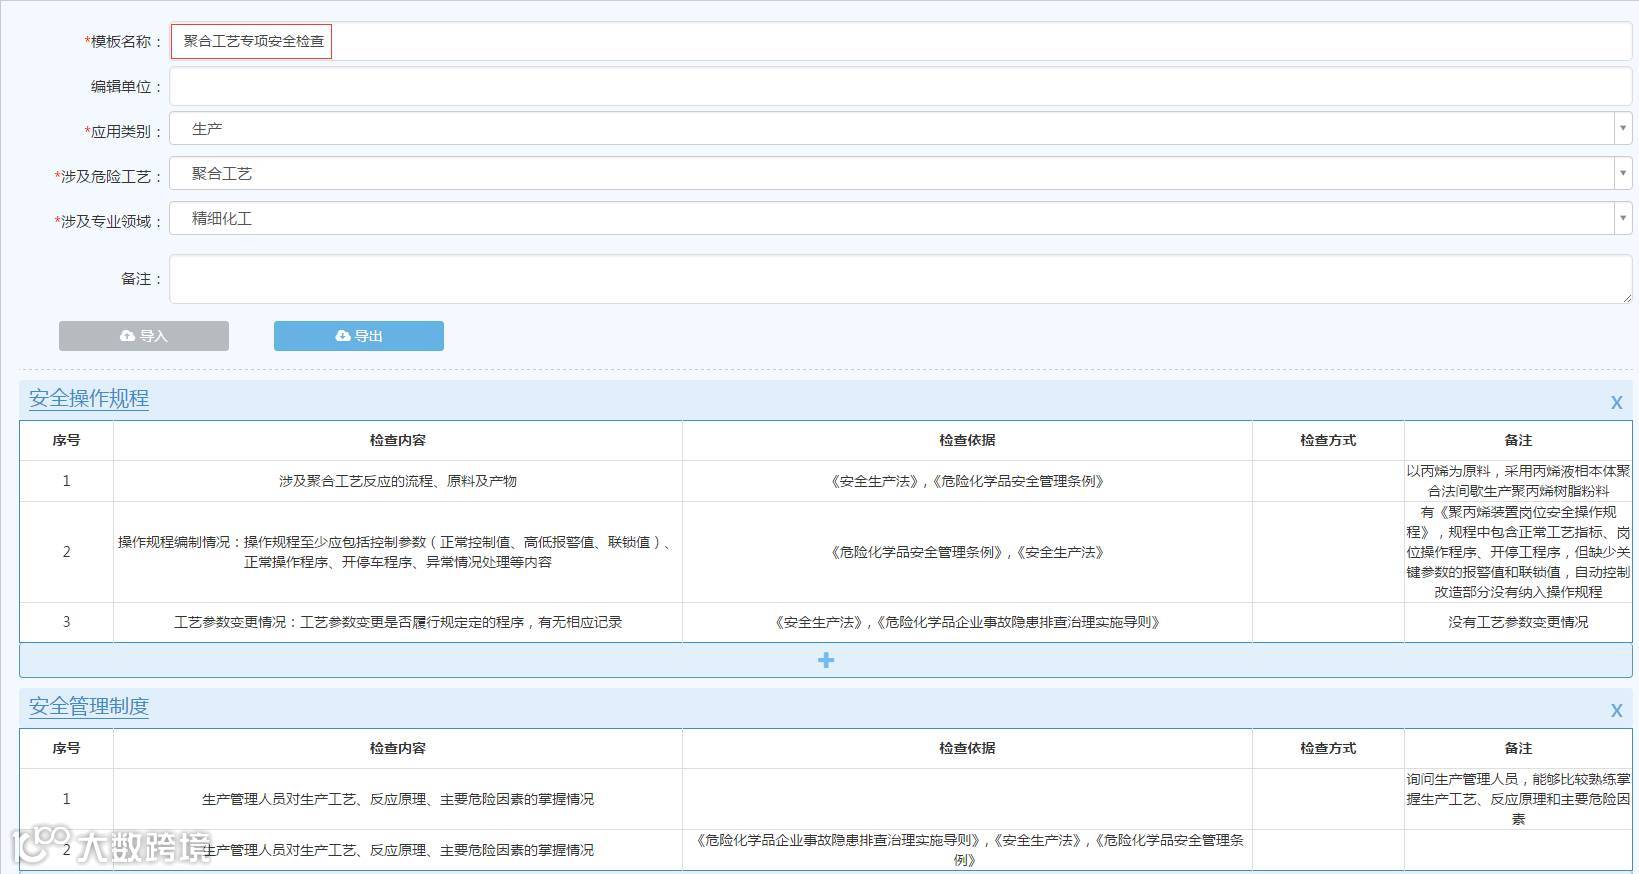Select the 备注 cell 没有工艺参数变更情况
The width and height of the screenshot is (1639, 874).
[1518, 622]
